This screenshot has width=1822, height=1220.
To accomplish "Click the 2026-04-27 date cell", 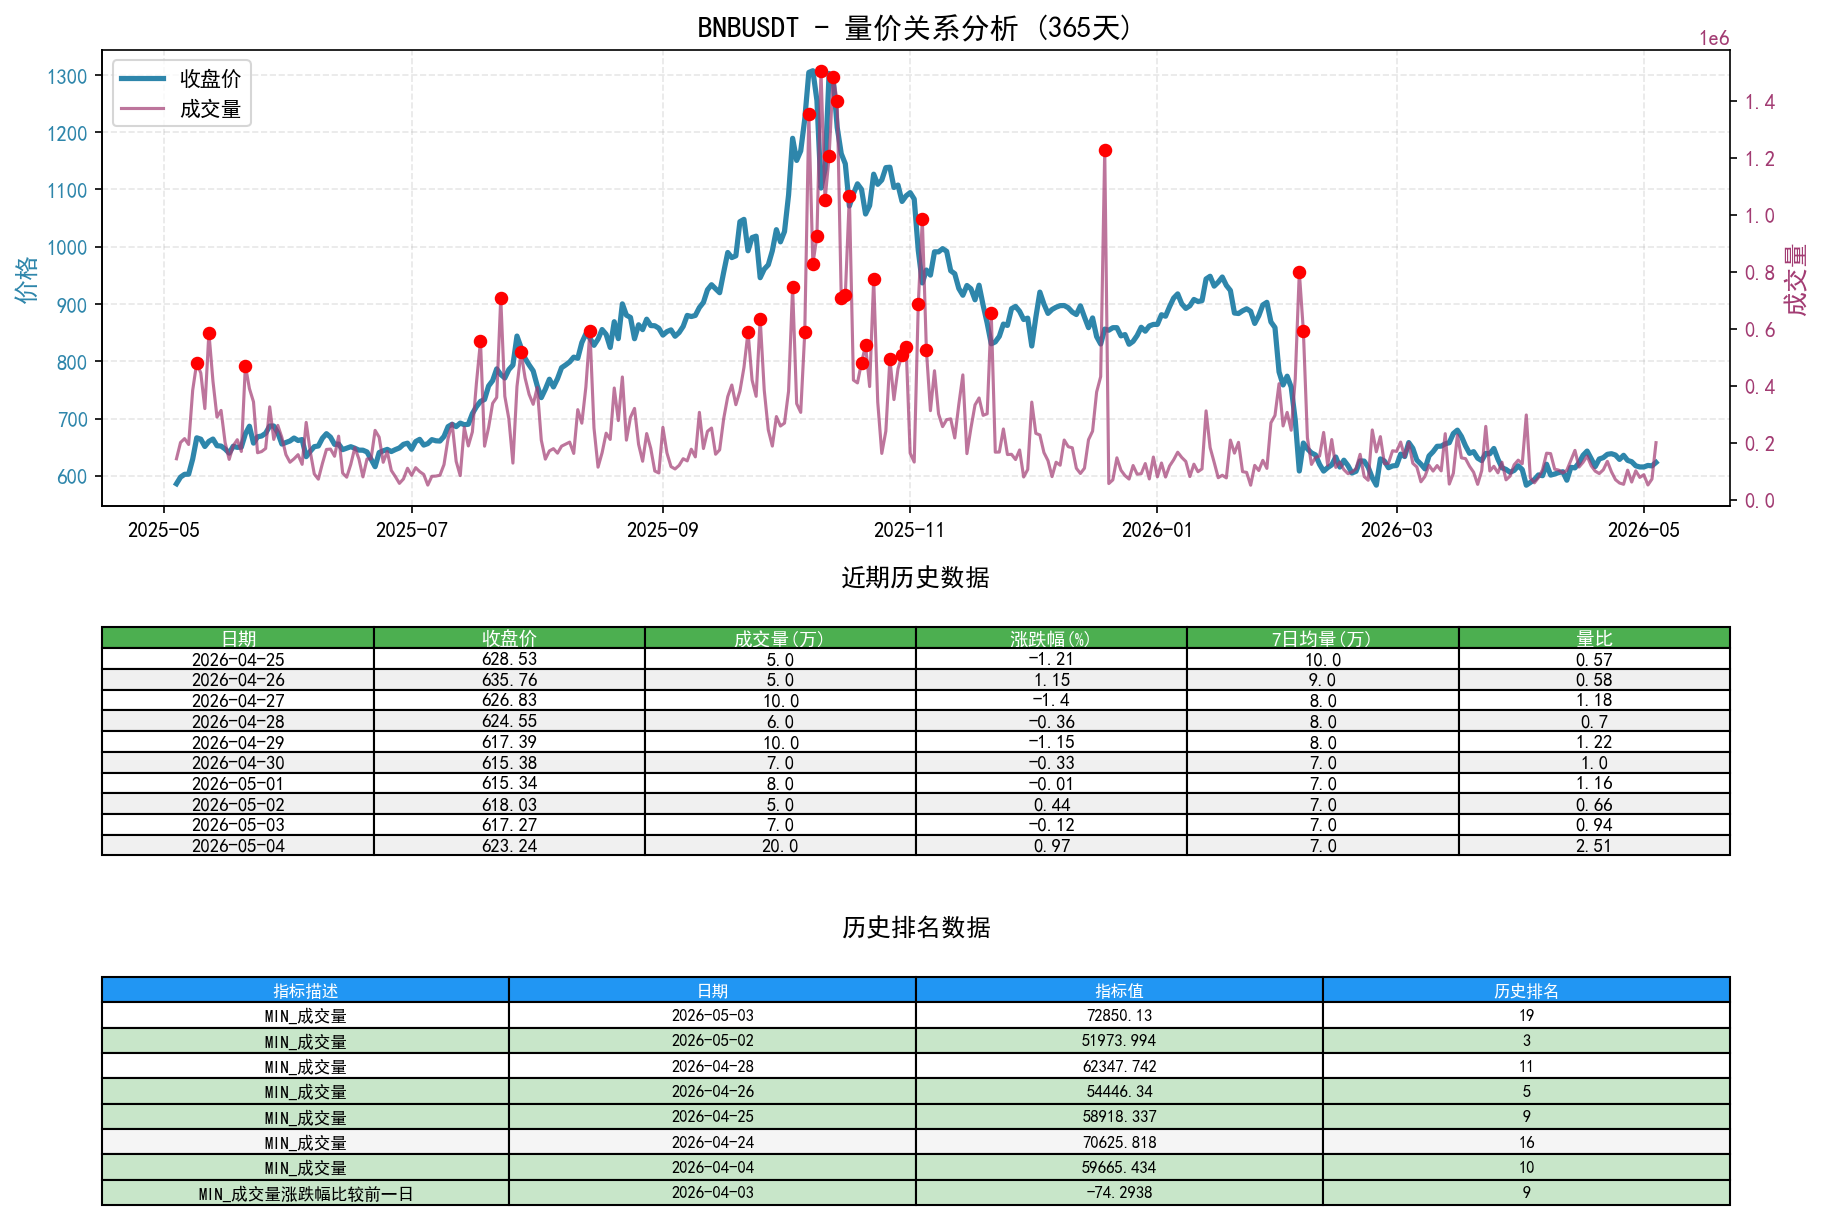I will pos(238,701).
